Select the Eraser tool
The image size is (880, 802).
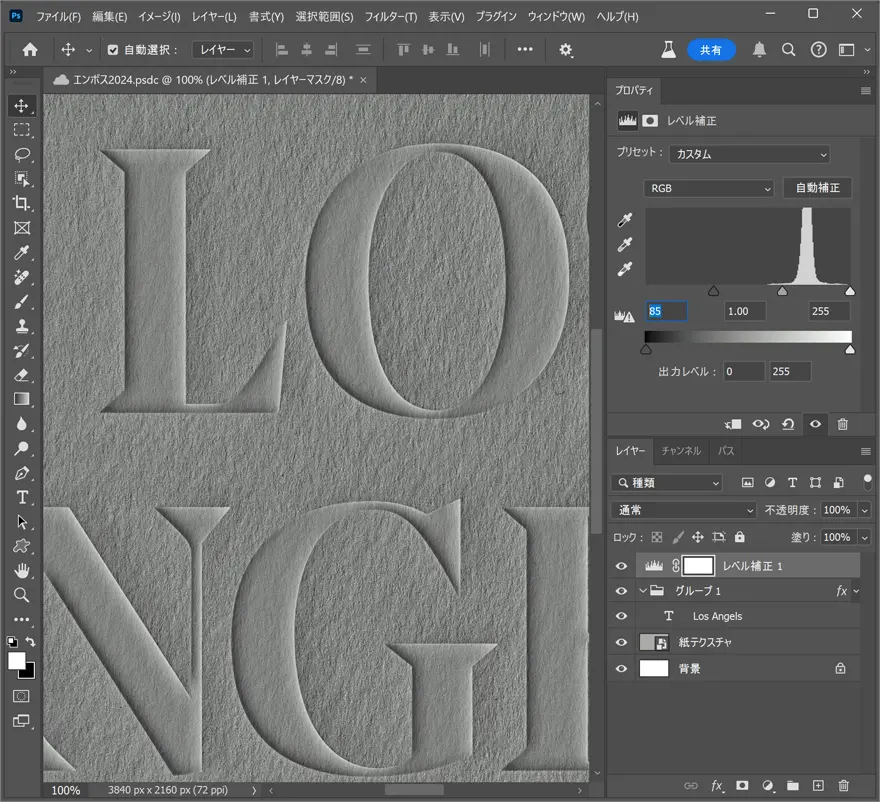pyautogui.click(x=21, y=375)
